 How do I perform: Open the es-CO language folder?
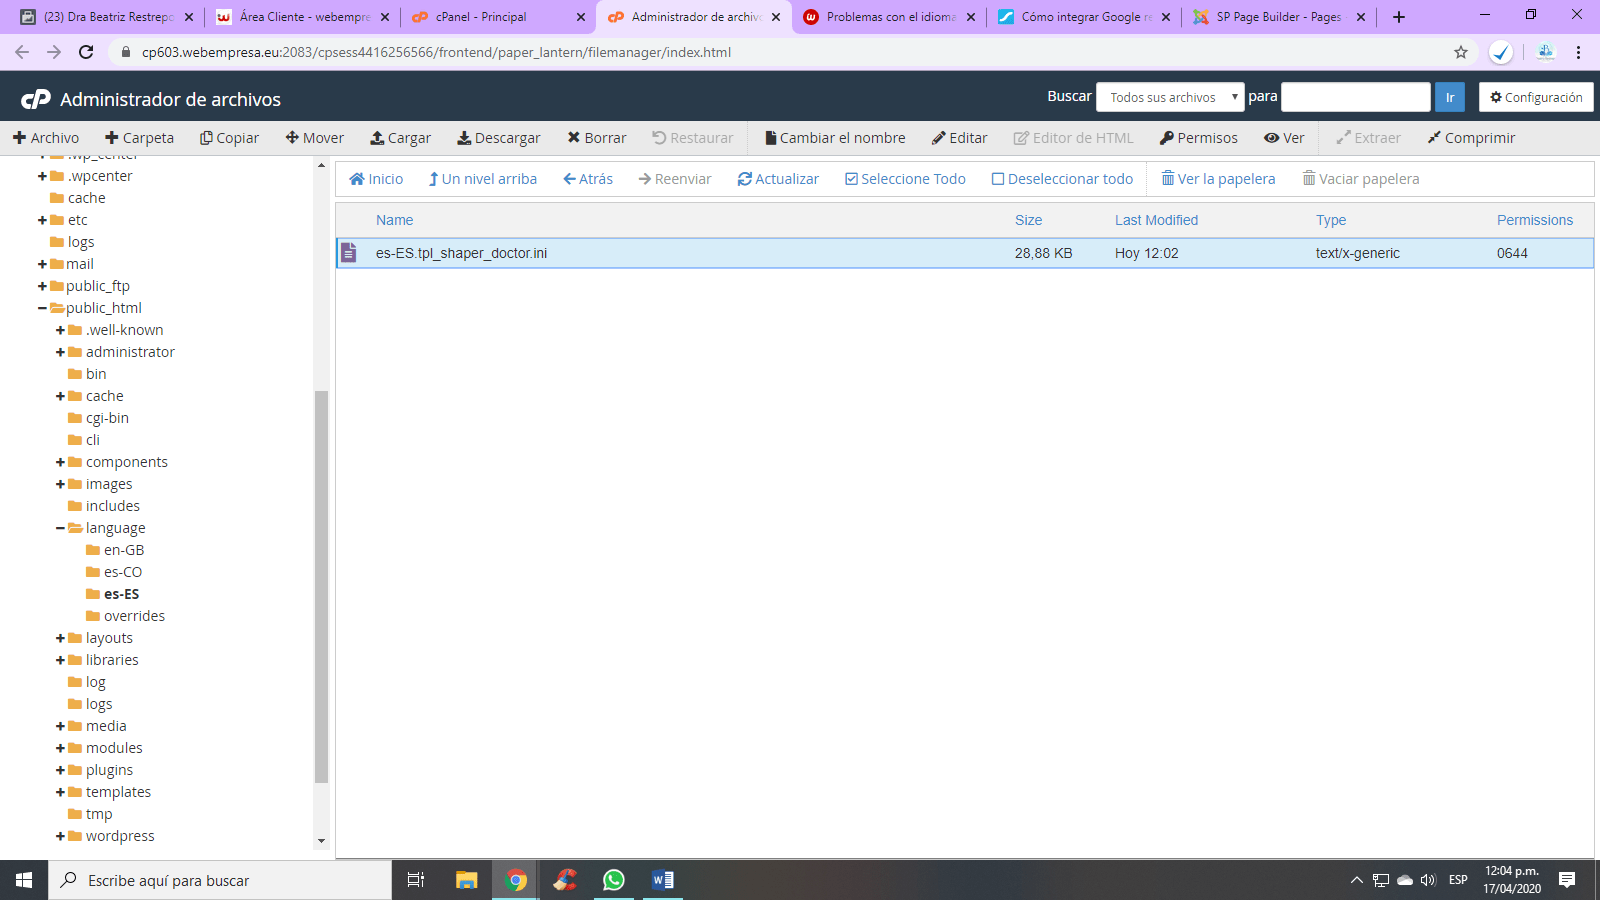(x=122, y=572)
